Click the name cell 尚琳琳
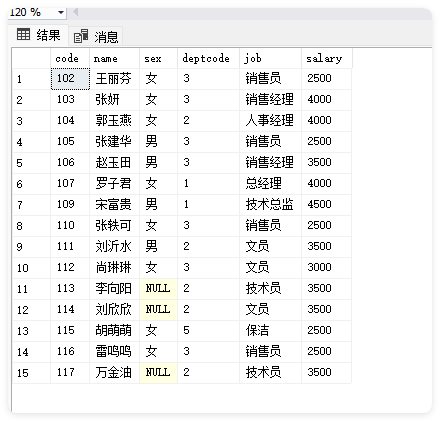The width and height of the screenshot is (440, 421). (114, 268)
